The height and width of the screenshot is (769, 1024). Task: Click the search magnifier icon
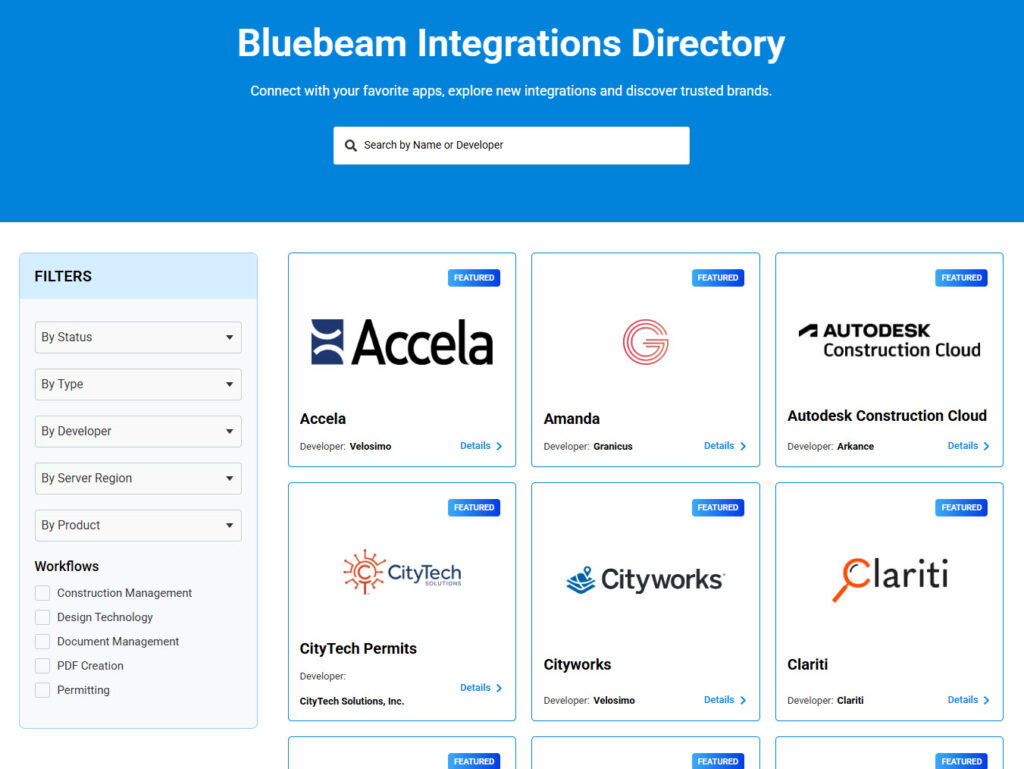tap(351, 146)
